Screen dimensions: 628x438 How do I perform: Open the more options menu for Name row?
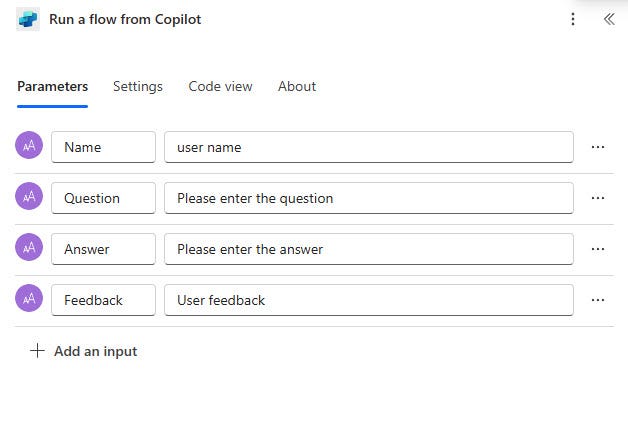point(598,147)
